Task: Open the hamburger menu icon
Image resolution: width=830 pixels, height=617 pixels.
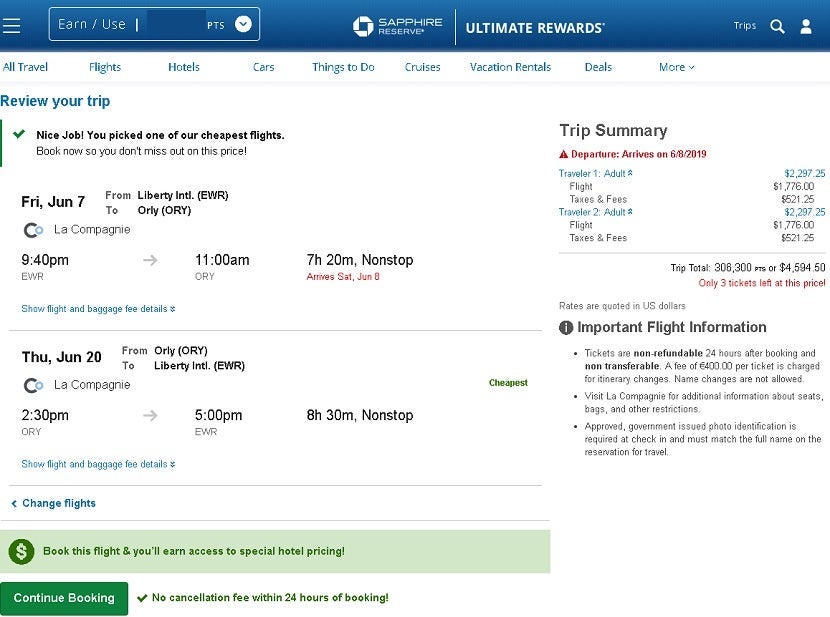Action: click(x=12, y=25)
